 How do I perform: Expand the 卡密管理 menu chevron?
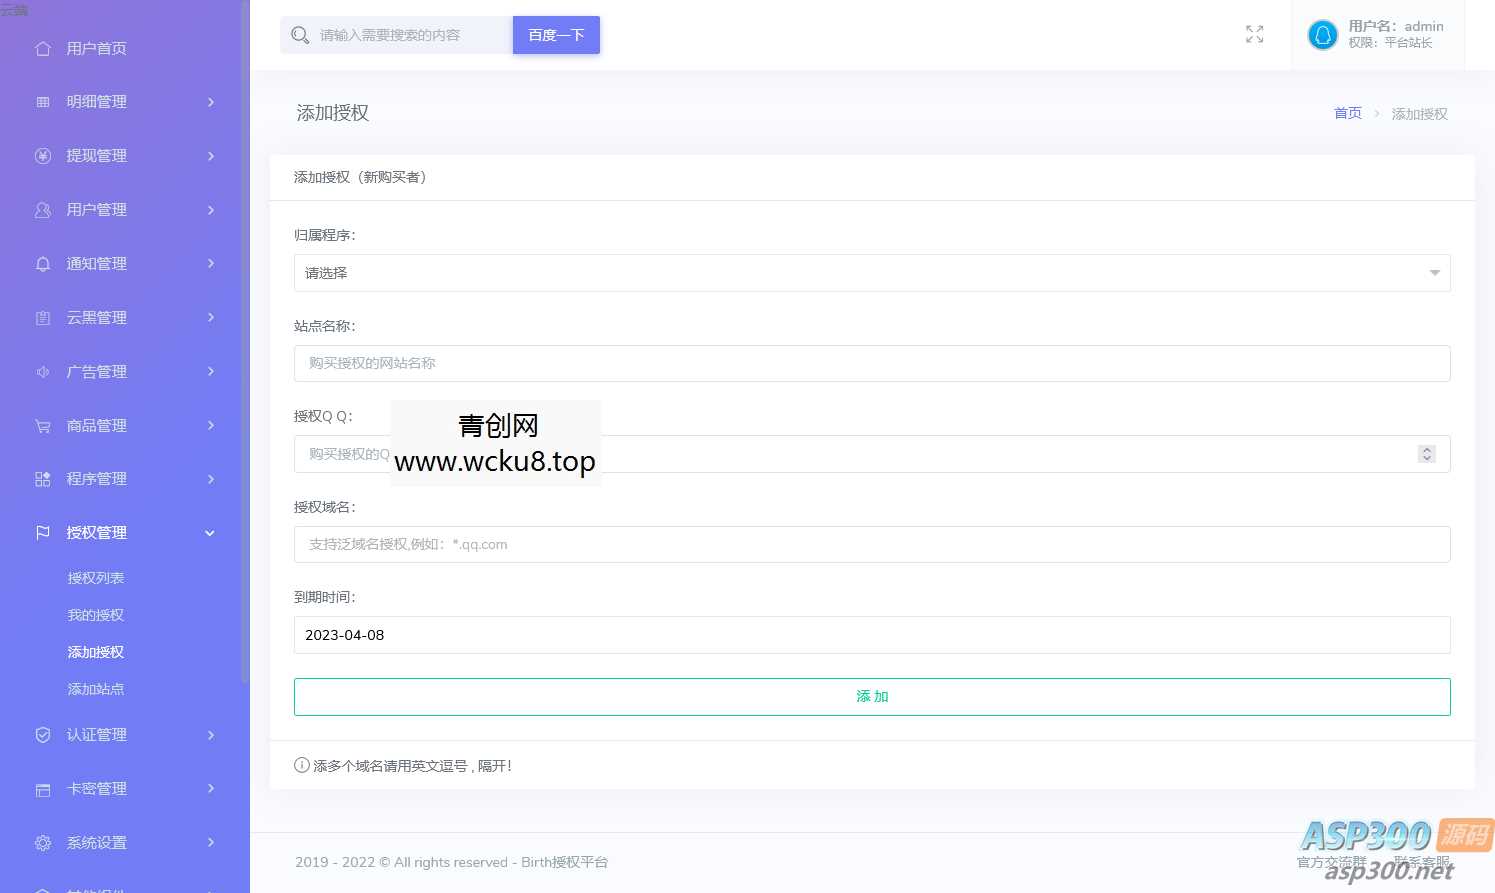[210, 788]
